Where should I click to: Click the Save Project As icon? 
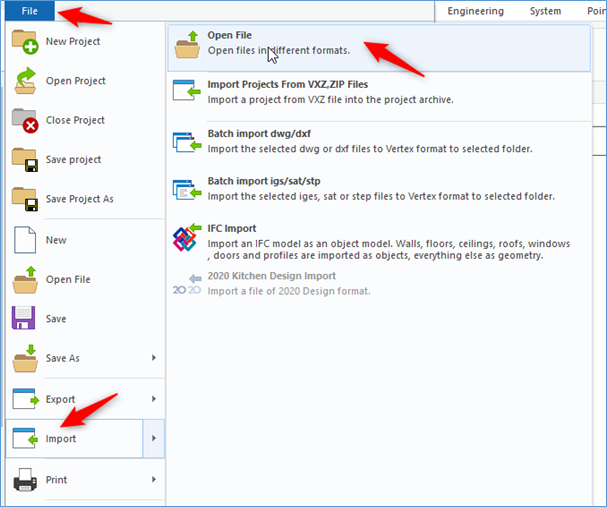pos(25,199)
